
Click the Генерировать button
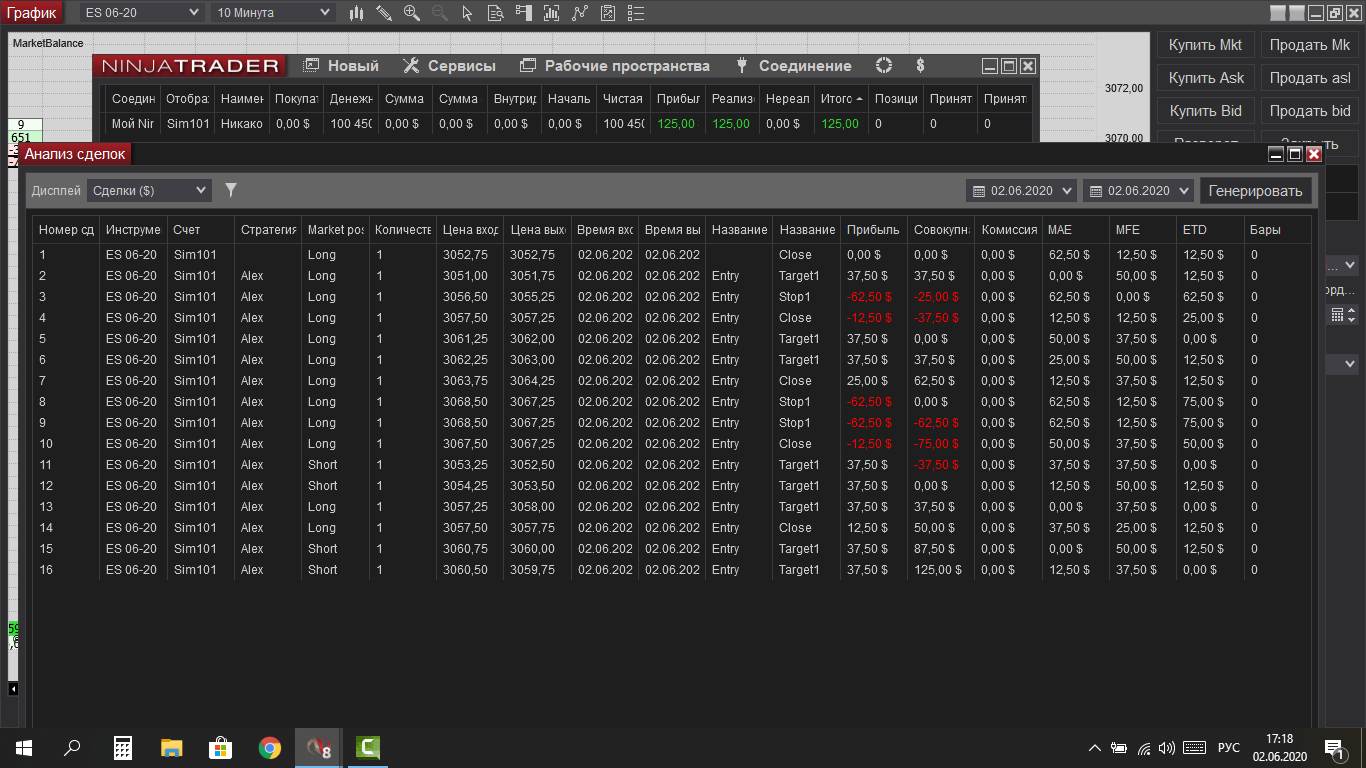click(x=1255, y=191)
